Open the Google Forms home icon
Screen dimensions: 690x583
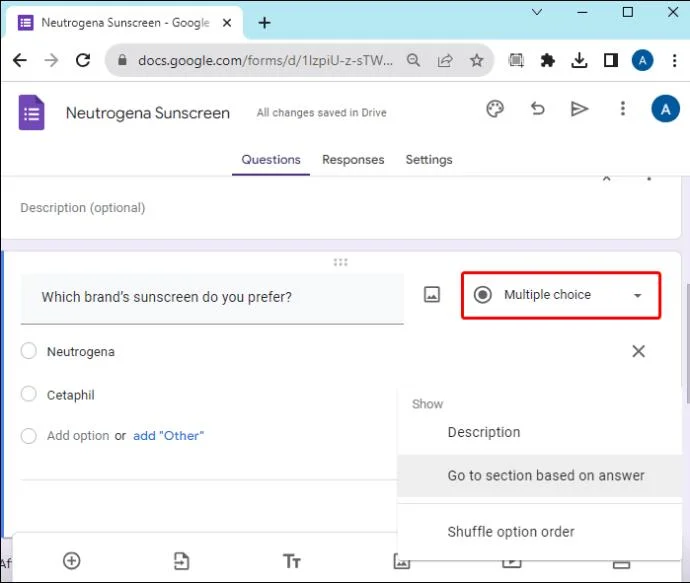tap(31, 113)
